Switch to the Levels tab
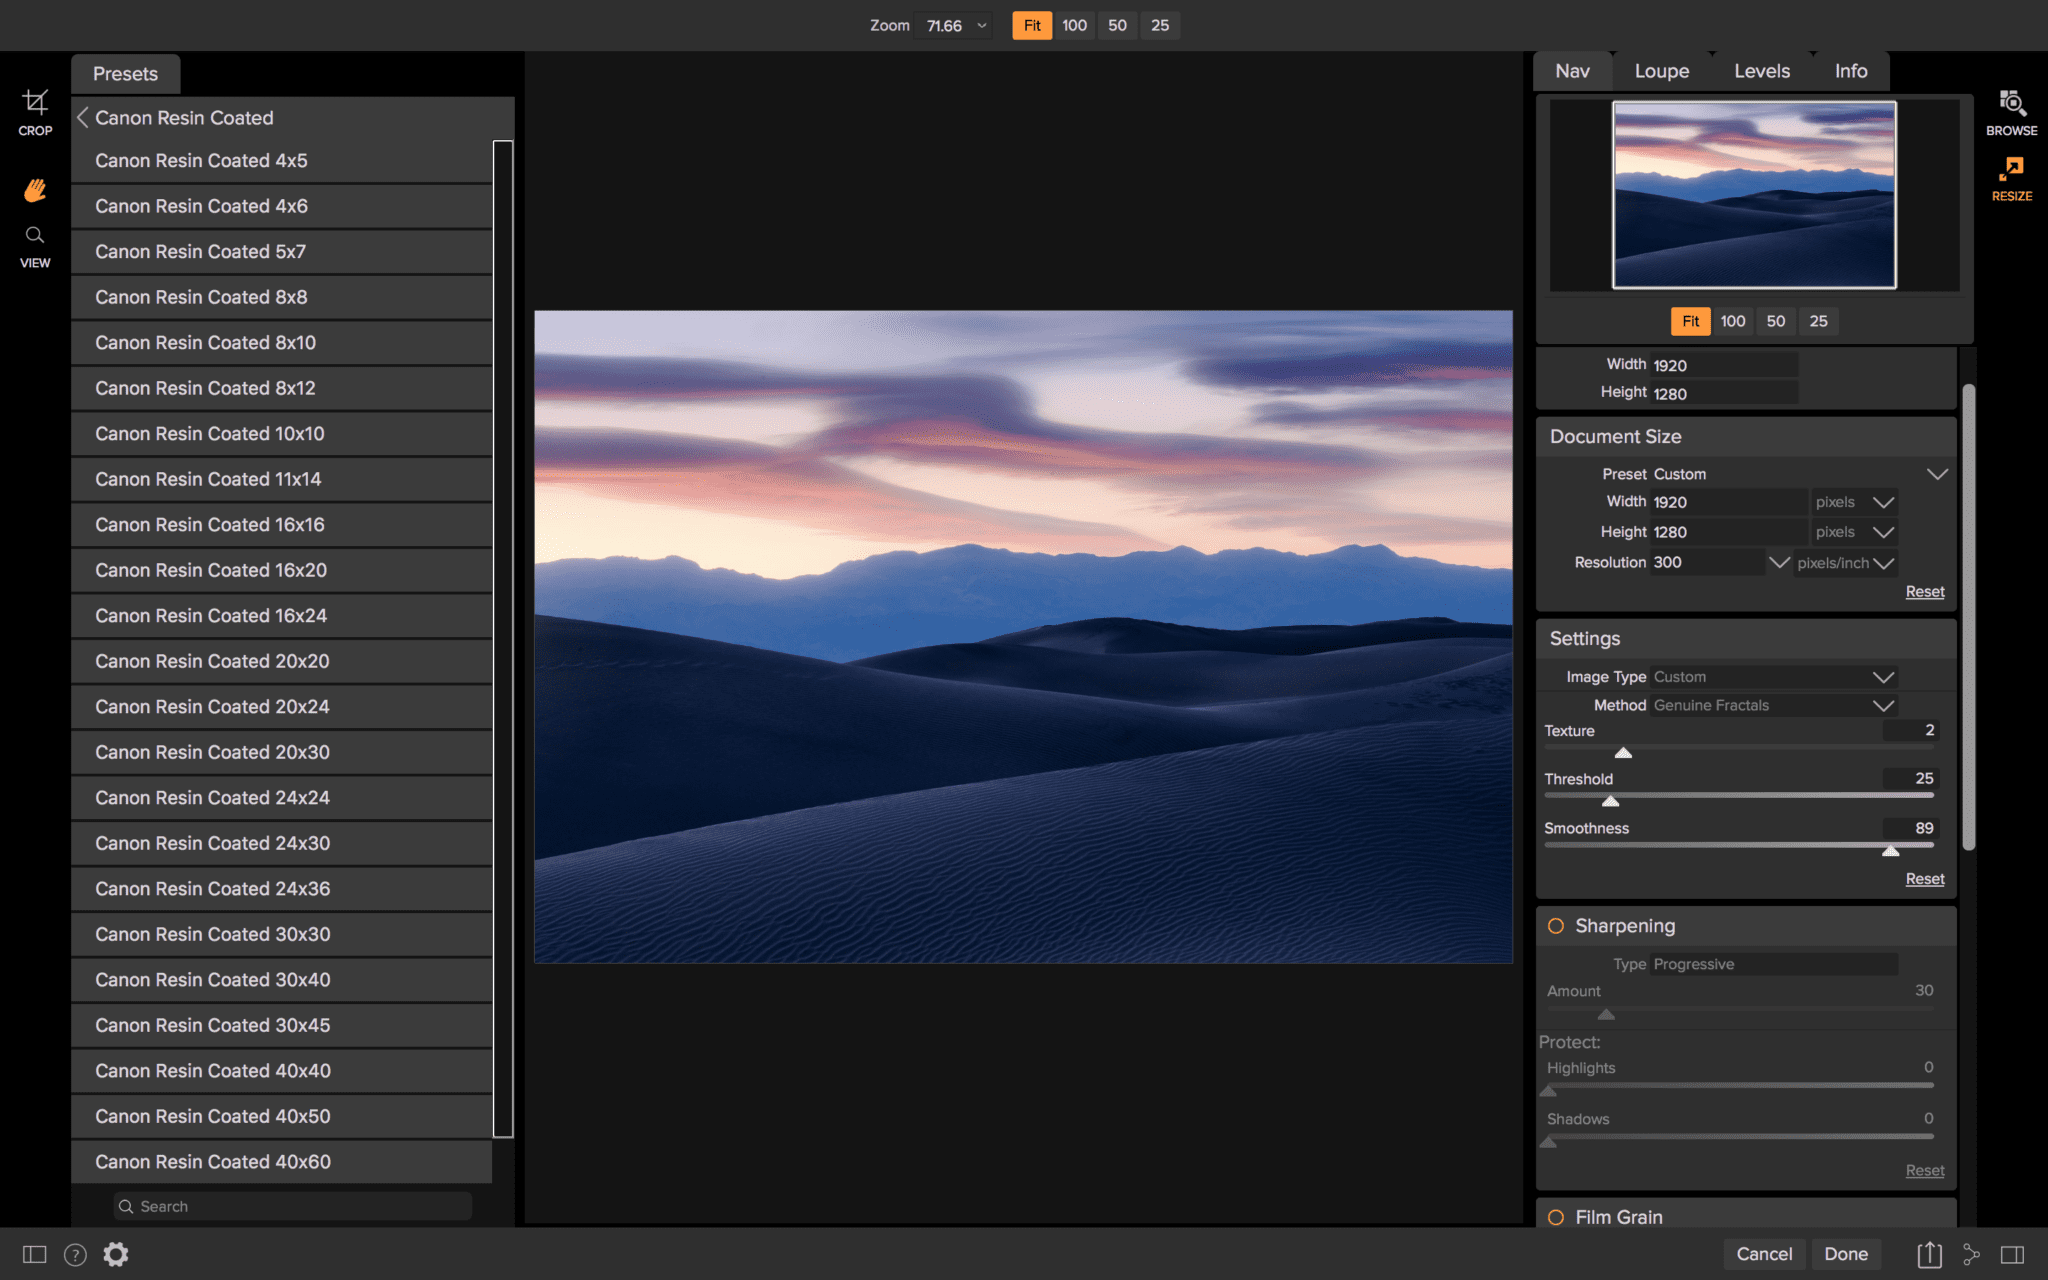 click(x=1763, y=69)
